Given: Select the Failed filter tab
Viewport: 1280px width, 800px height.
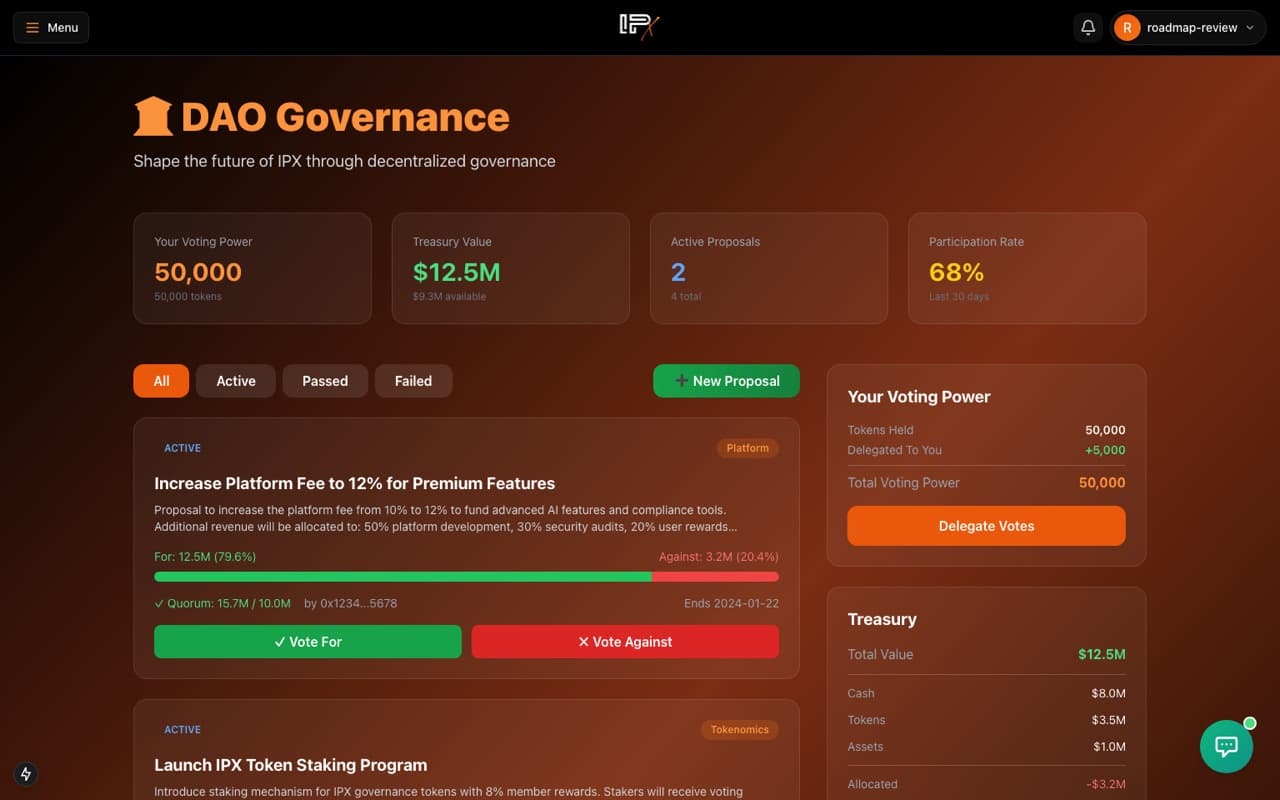Looking at the screenshot, I should coord(413,381).
